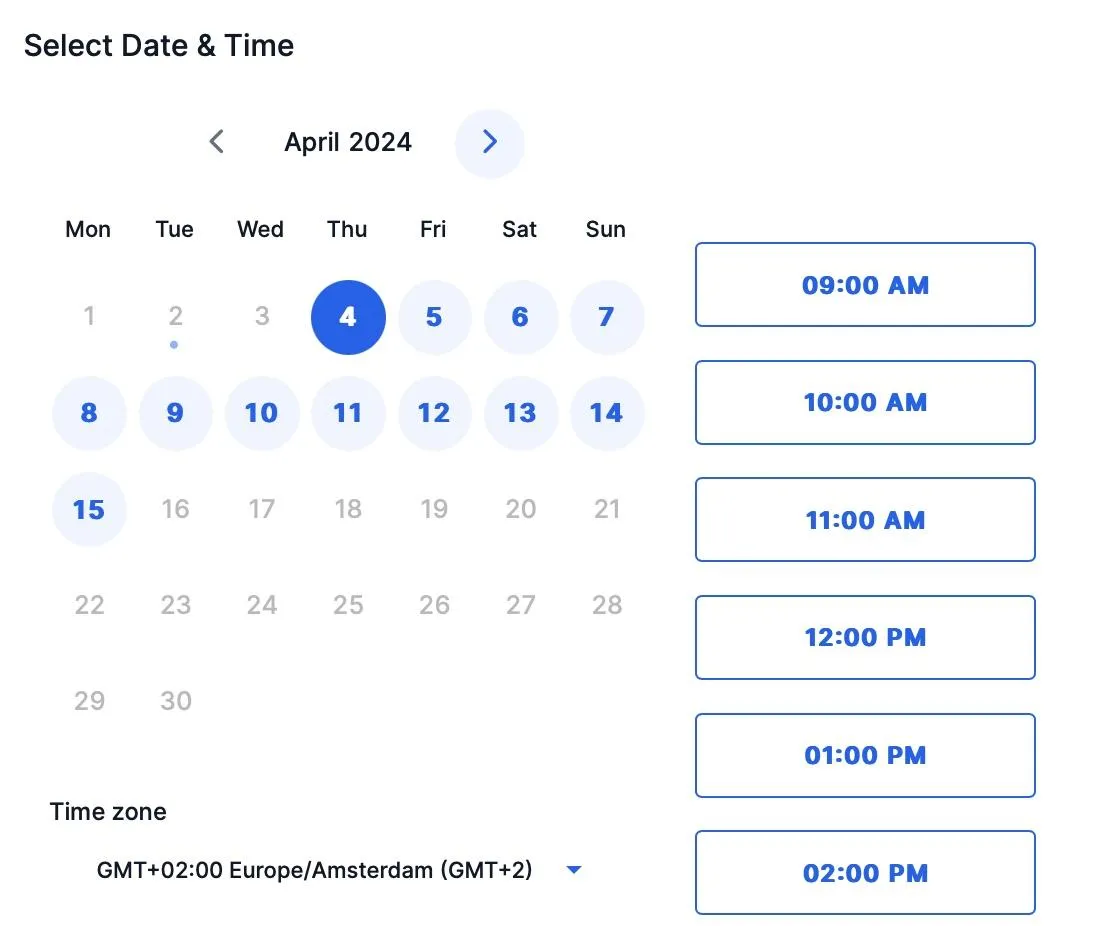This screenshot has height=926, width=1110.
Task: Select GMT+02:00 Europe/Amsterdam time zone field
Action: [314, 870]
